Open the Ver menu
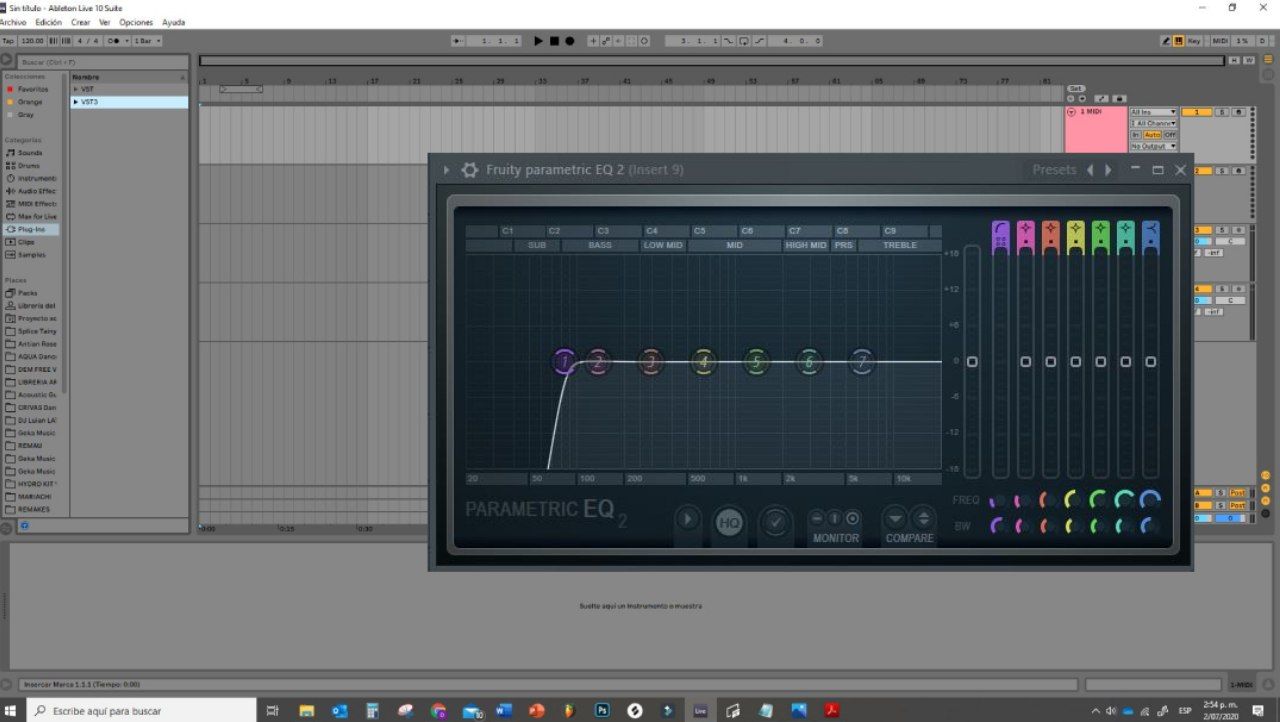 [105, 22]
